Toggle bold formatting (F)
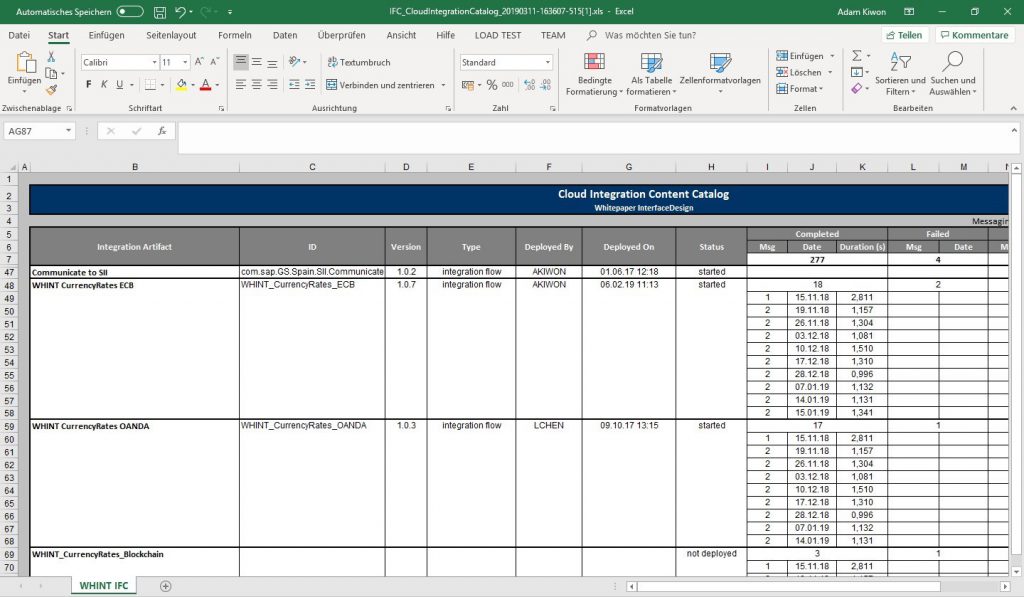This screenshot has height=597, width=1024. [89, 85]
